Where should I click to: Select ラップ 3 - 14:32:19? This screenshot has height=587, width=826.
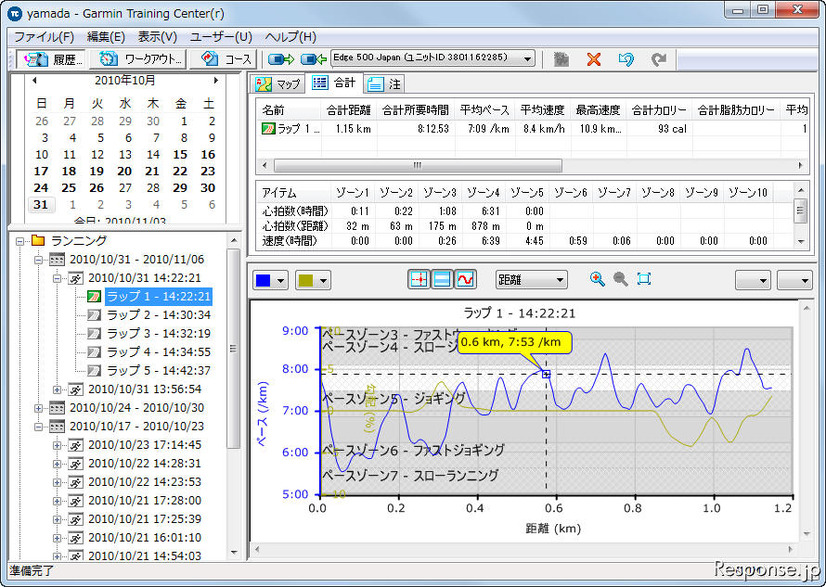click(x=159, y=334)
